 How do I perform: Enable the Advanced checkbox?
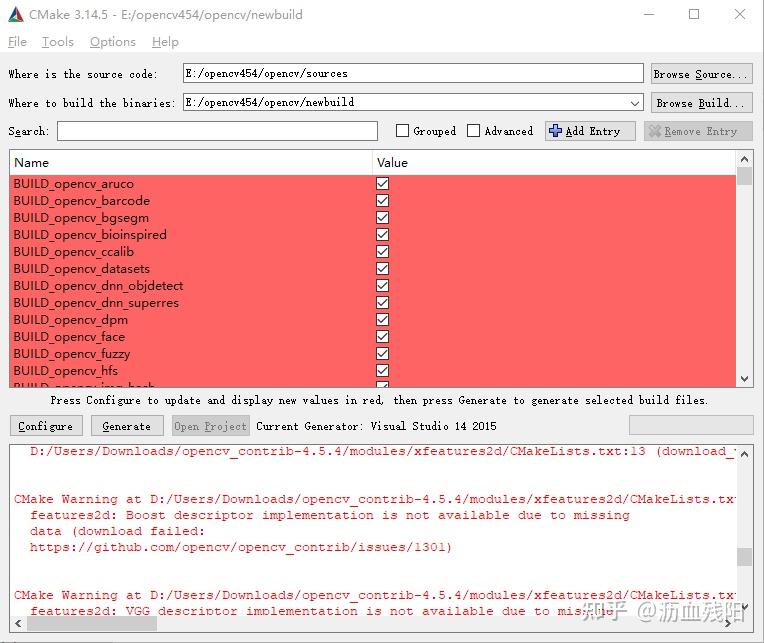tap(473, 131)
